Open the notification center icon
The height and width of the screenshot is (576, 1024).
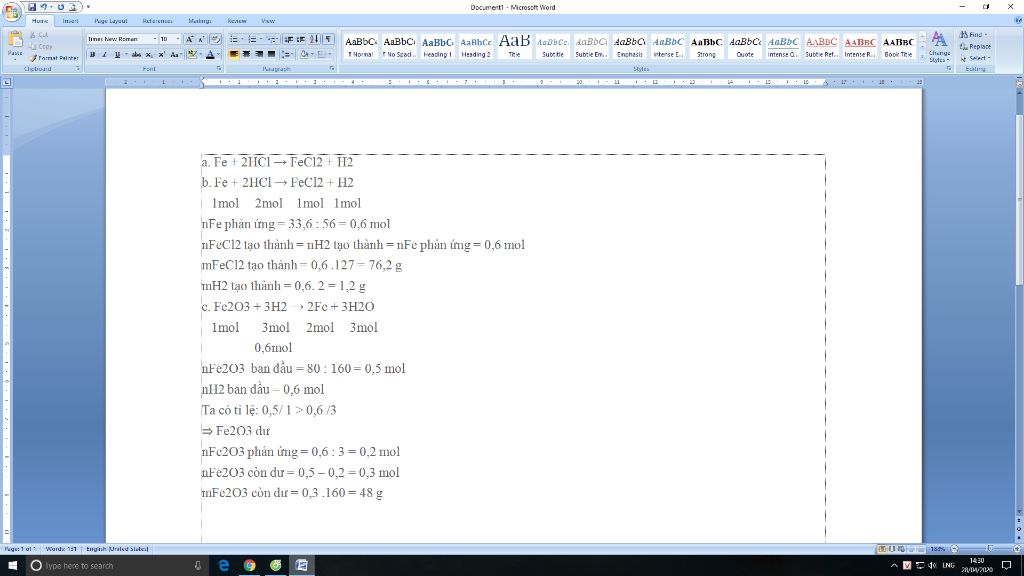tap(1007, 566)
